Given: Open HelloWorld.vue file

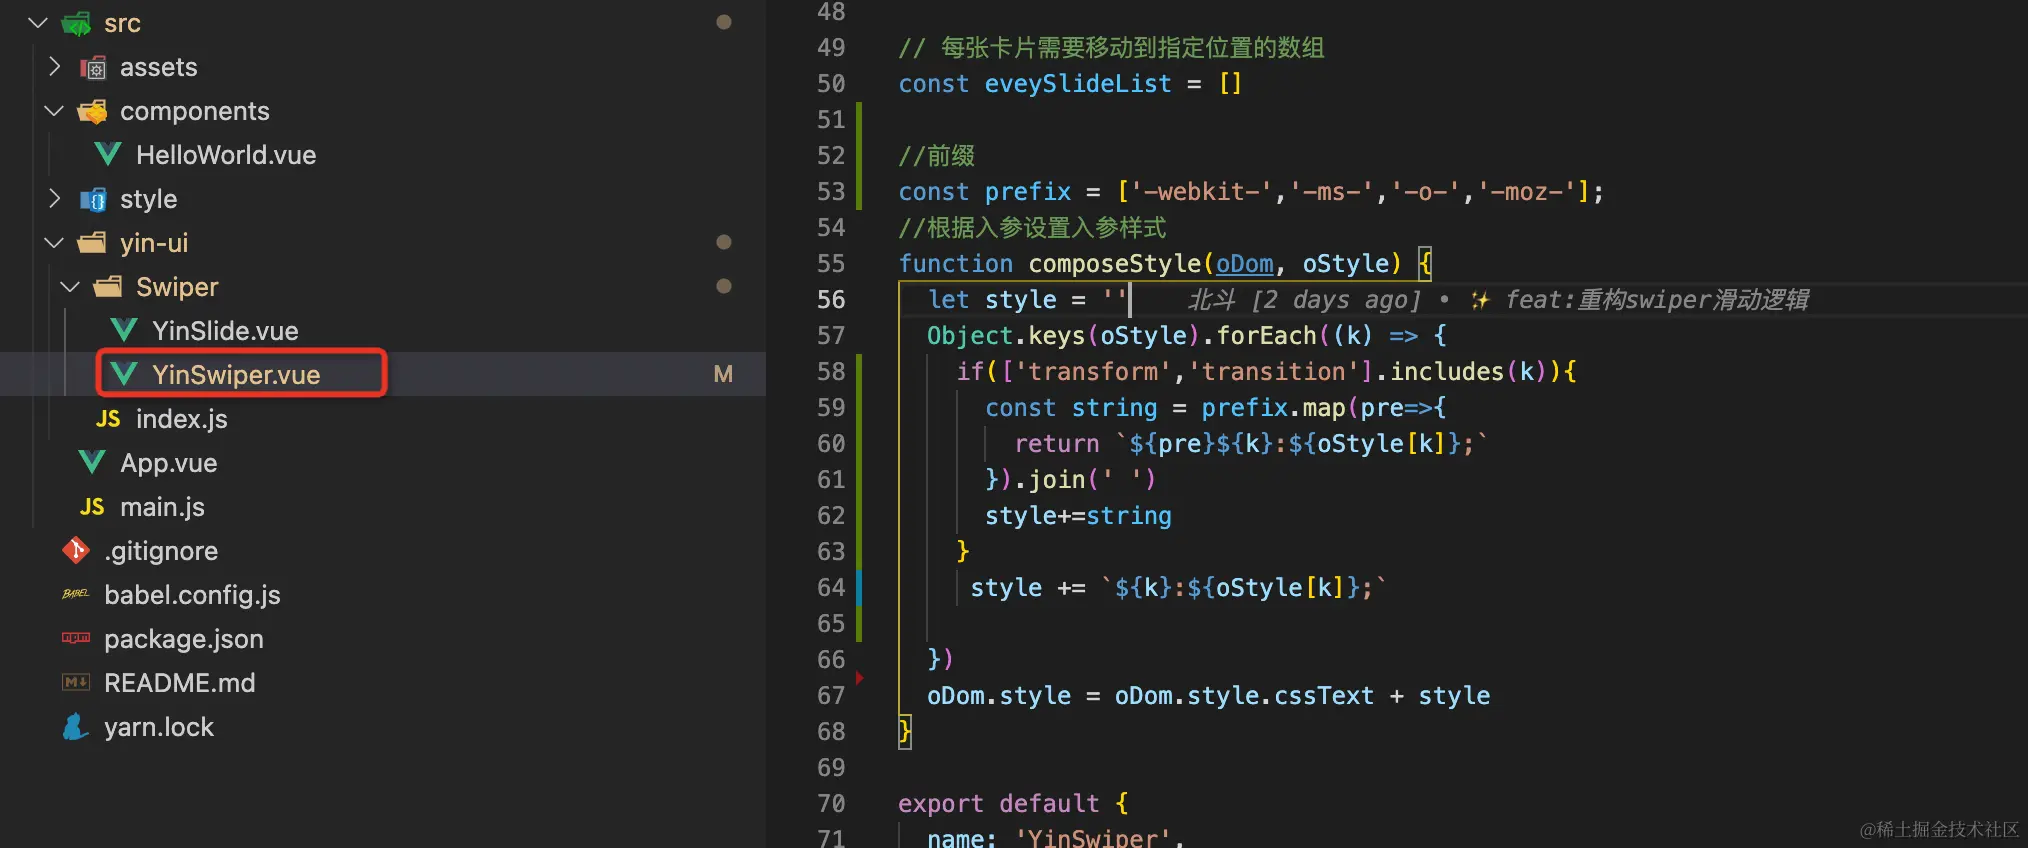Looking at the screenshot, I should coord(226,155).
